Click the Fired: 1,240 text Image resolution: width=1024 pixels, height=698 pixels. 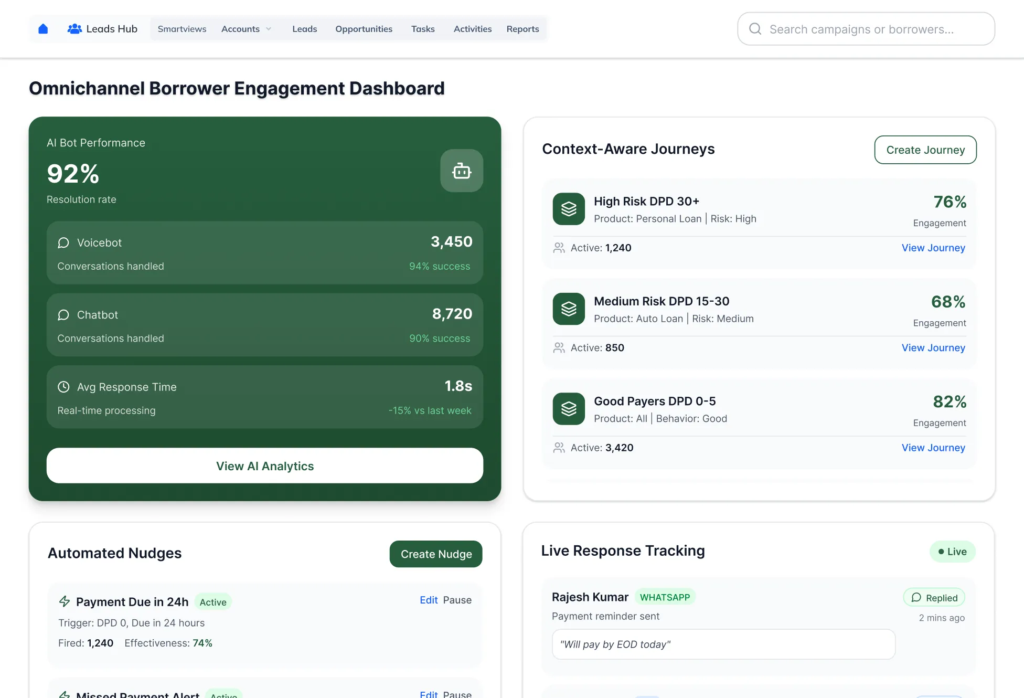86,643
